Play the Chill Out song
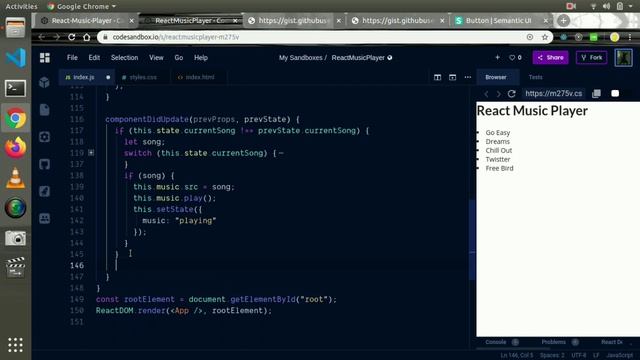The height and width of the screenshot is (360, 640). click(499, 150)
